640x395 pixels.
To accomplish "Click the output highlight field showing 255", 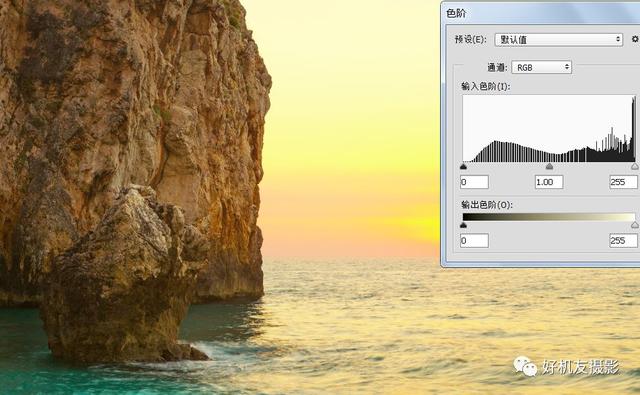I will pos(623,241).
